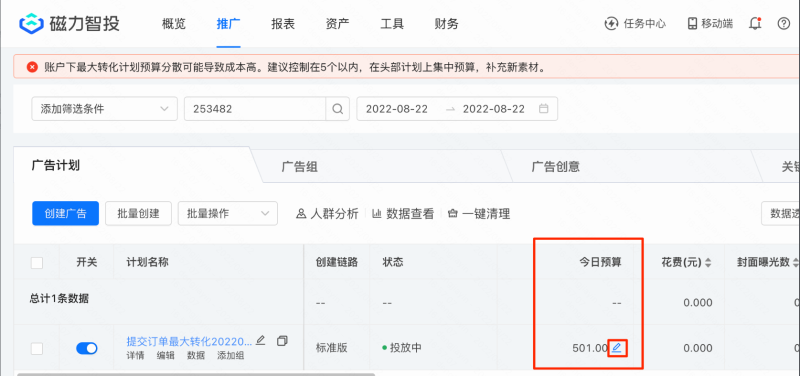Click the 一键清理 icon
The image size is (800, 376).
pyautogui.click(x=452, y=214)
